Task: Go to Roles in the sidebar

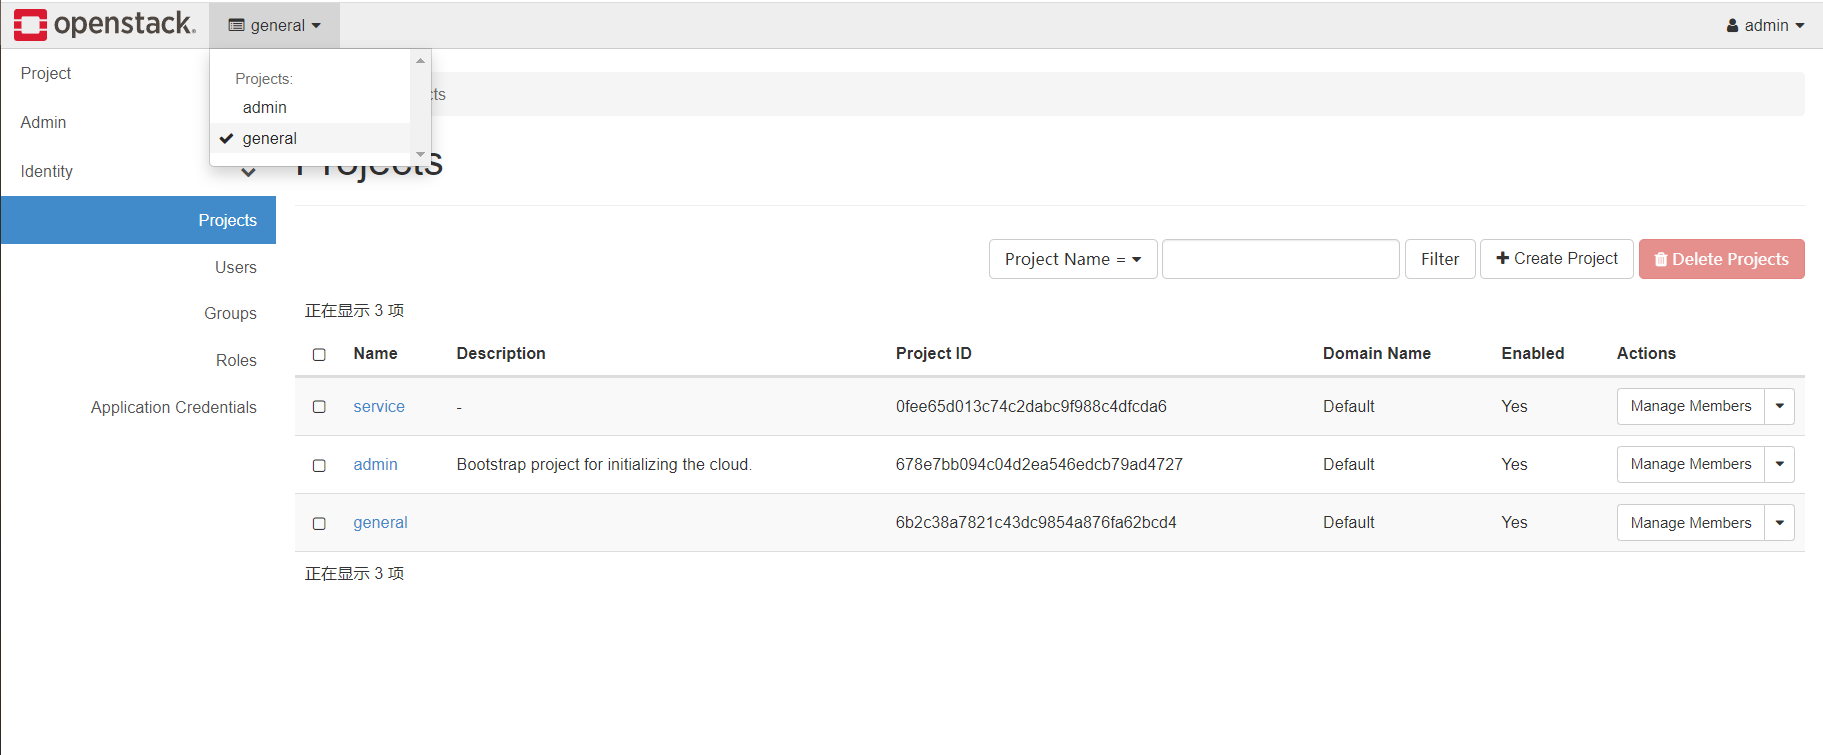Action: (236, 360)
